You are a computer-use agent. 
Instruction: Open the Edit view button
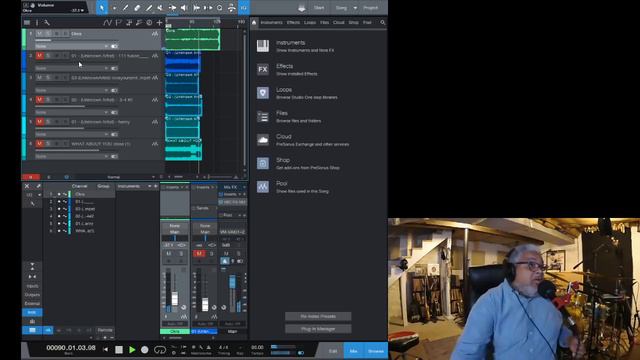pos(333,351)
